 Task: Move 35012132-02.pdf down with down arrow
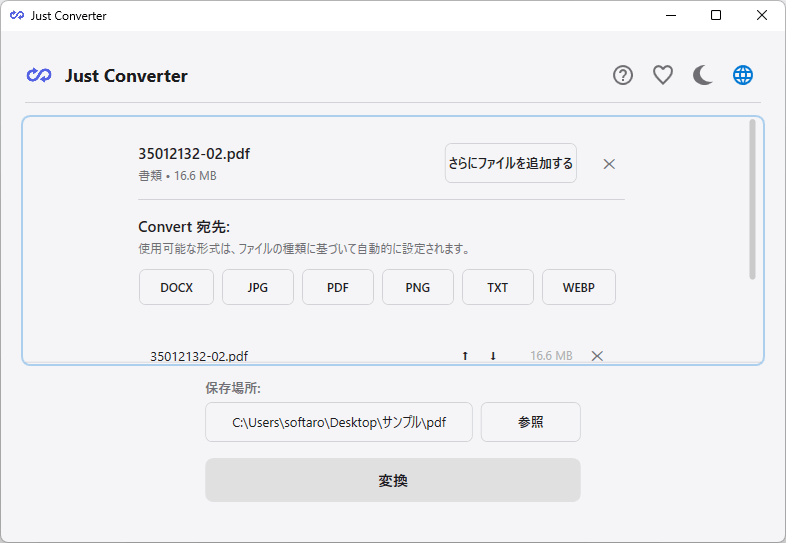[493, 356]
